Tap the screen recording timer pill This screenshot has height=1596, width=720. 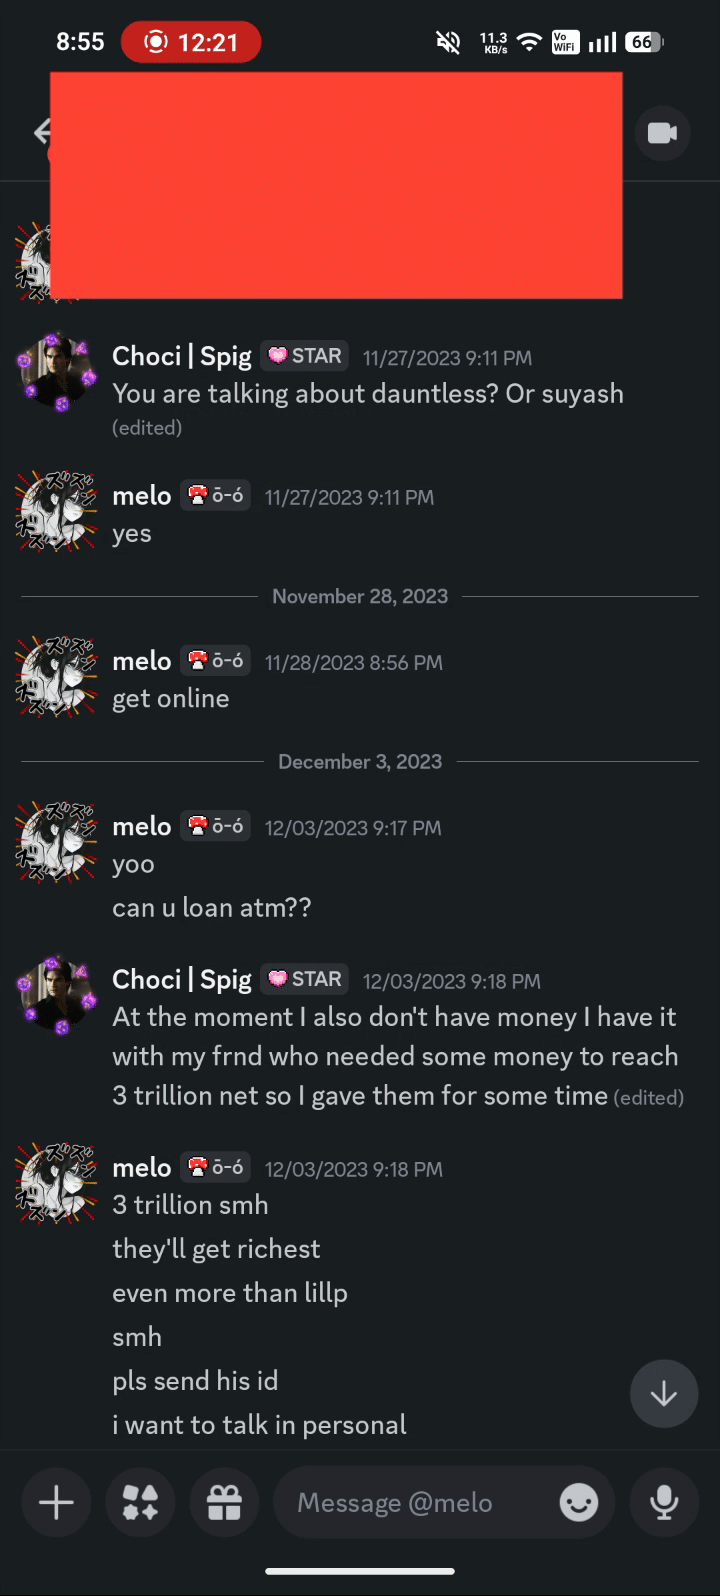coord(191,42)
